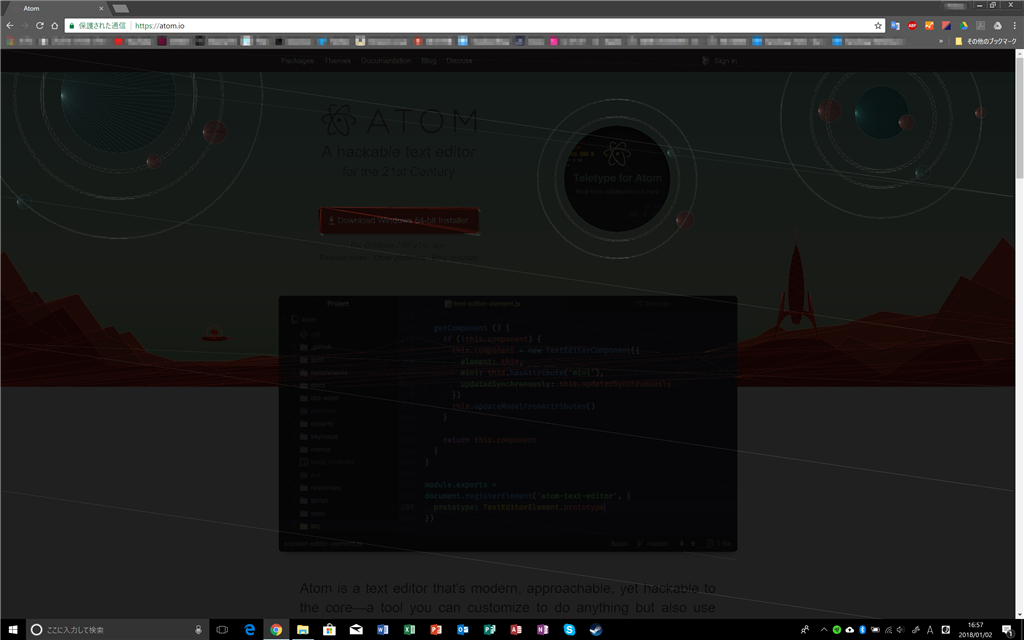
Task: Launch Steam from the taskbar
Action: (596, 630)
